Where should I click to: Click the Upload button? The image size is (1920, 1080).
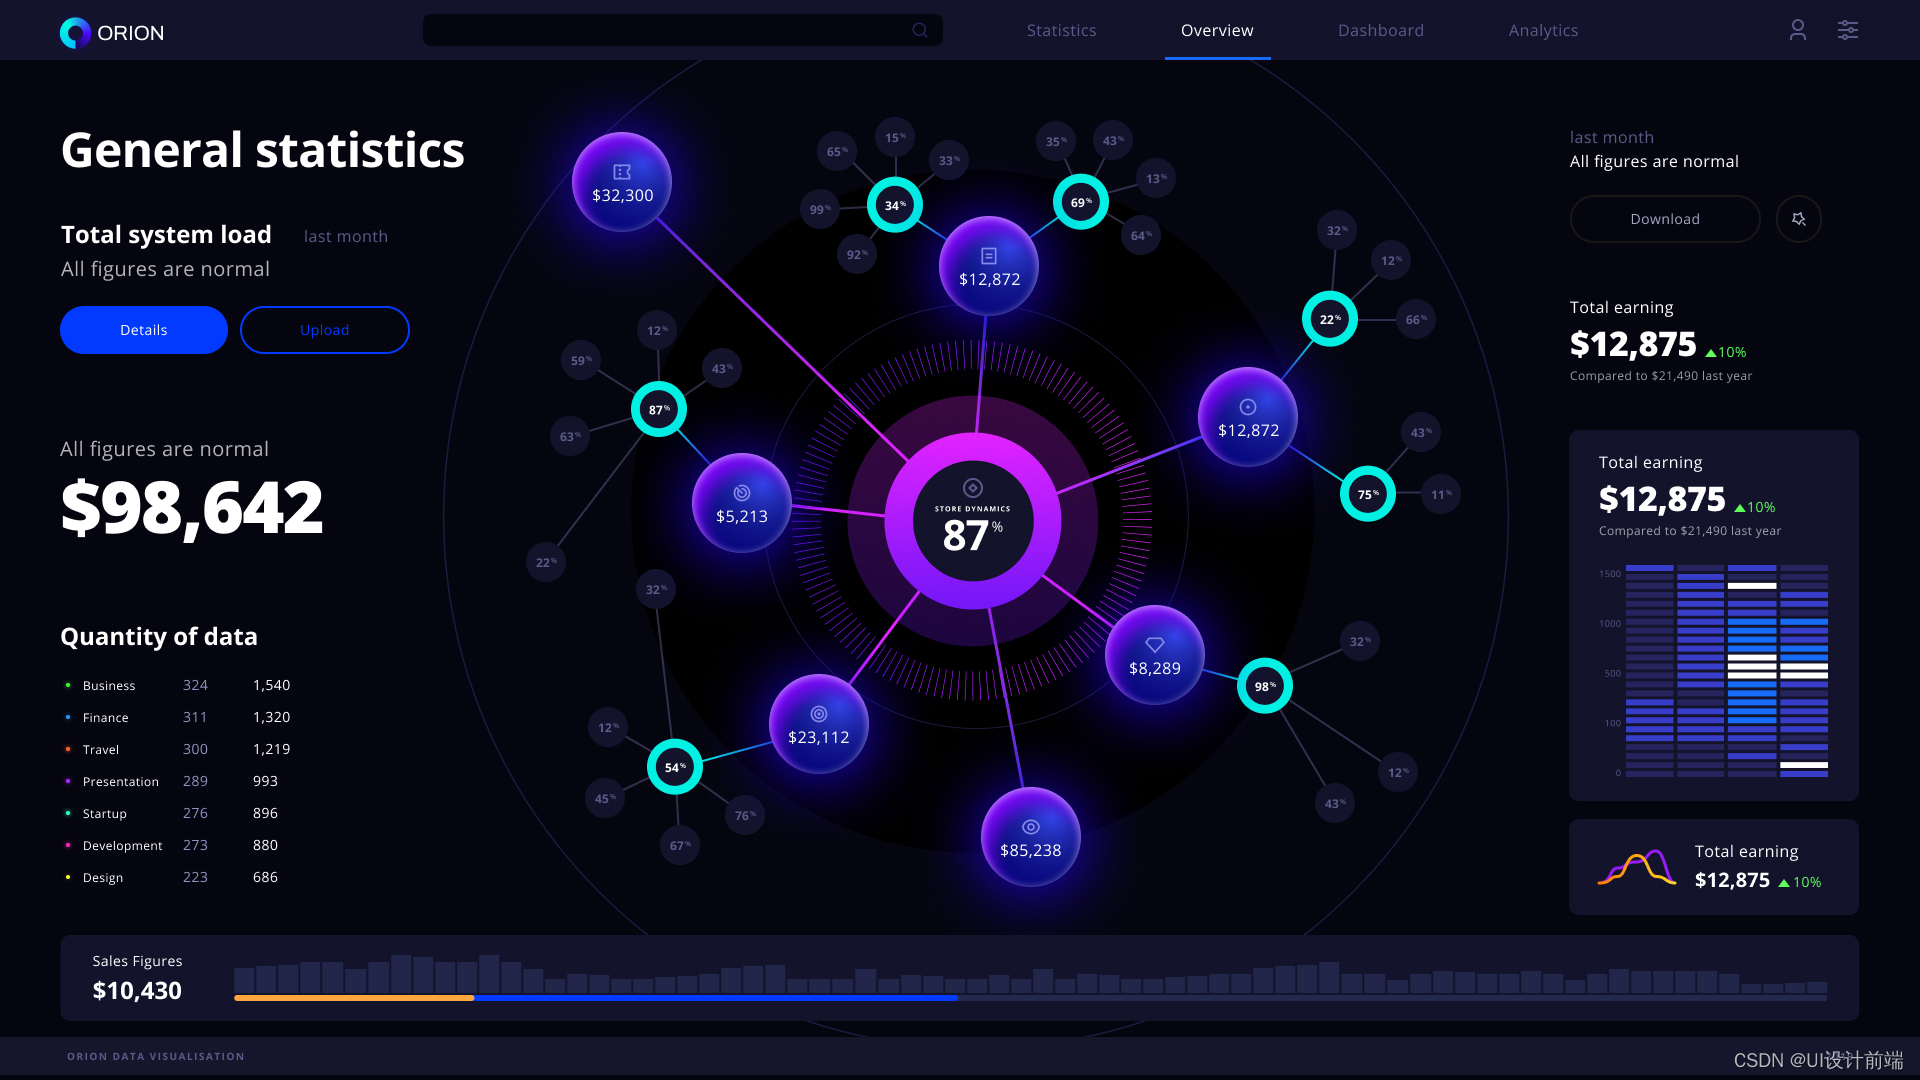pyautogui.click(x=324, y=330)
